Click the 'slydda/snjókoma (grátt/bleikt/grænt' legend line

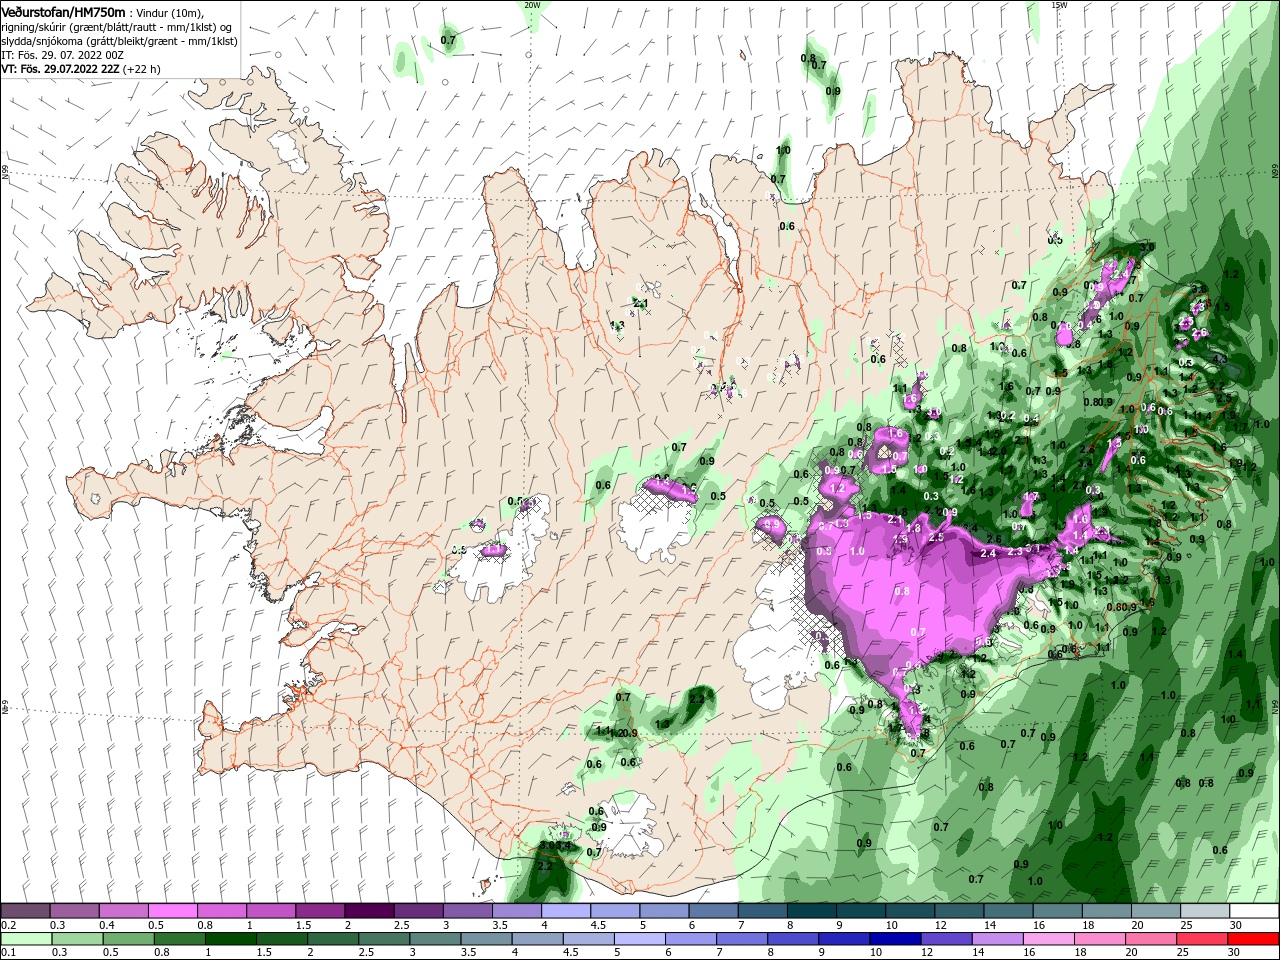click(118, 41)
